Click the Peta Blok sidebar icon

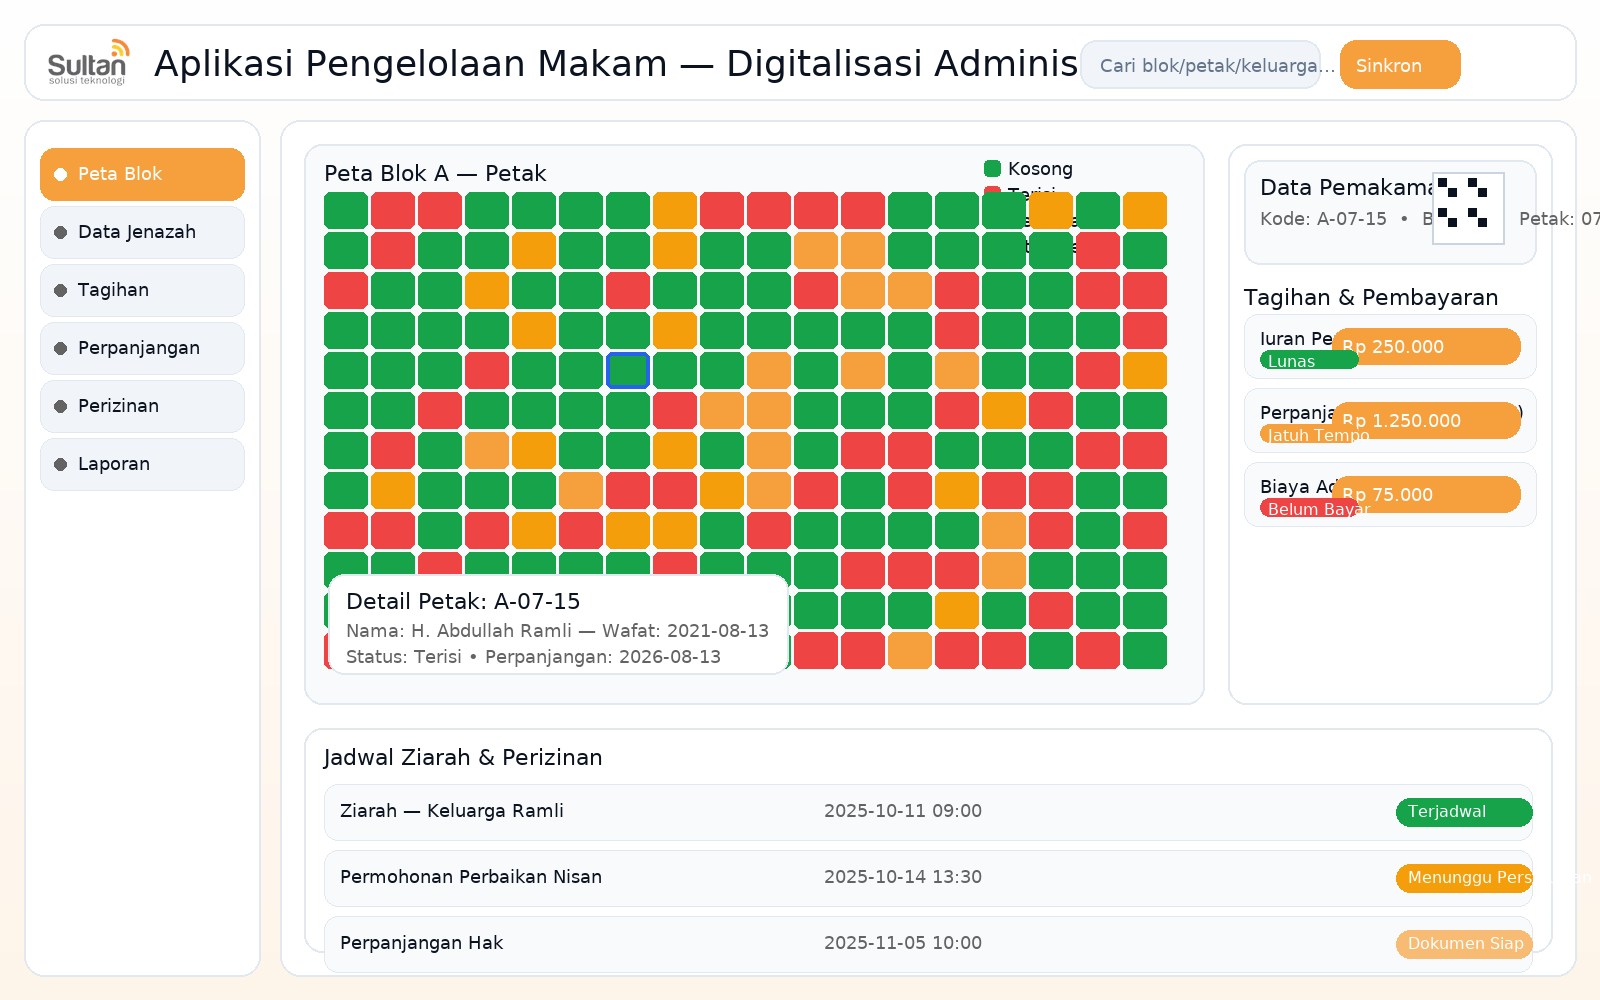tap(60, 174)
